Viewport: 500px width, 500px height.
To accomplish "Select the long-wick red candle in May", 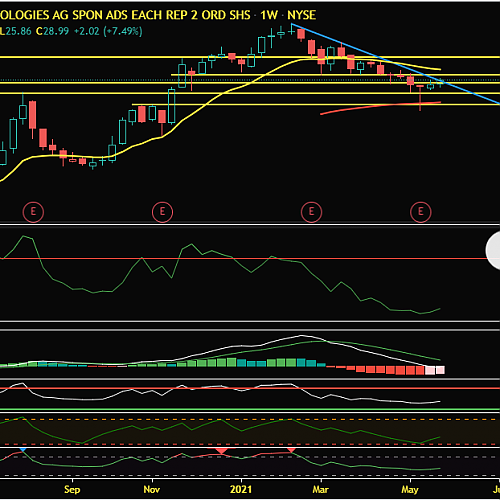I will 420,98.
